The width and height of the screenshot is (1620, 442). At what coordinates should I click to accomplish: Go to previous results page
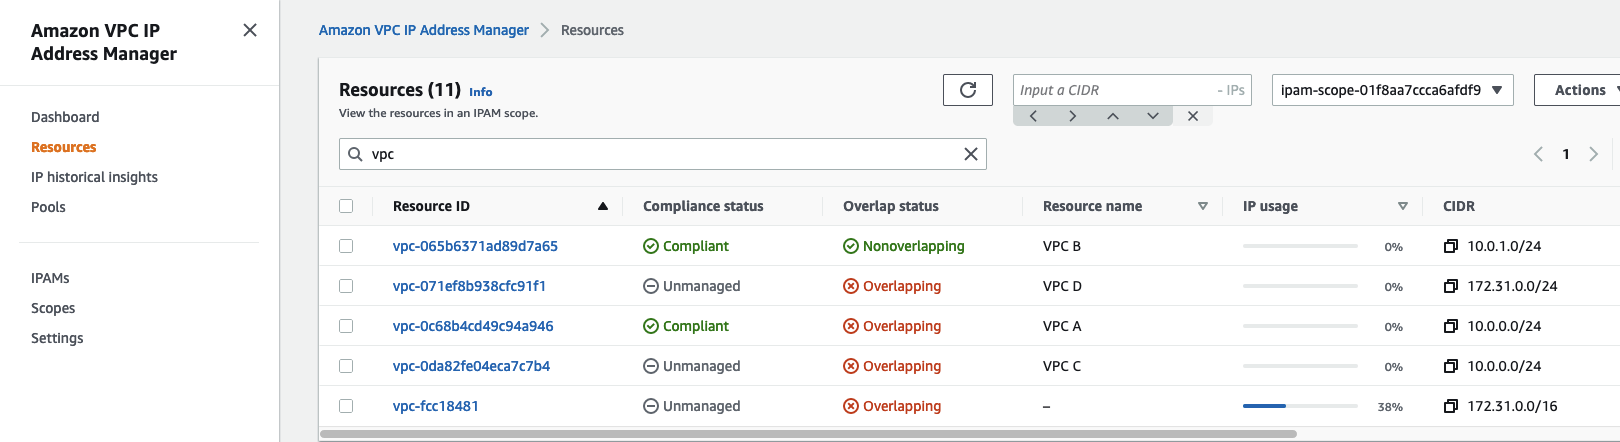pyautogui.click(x=1538, y=154)
